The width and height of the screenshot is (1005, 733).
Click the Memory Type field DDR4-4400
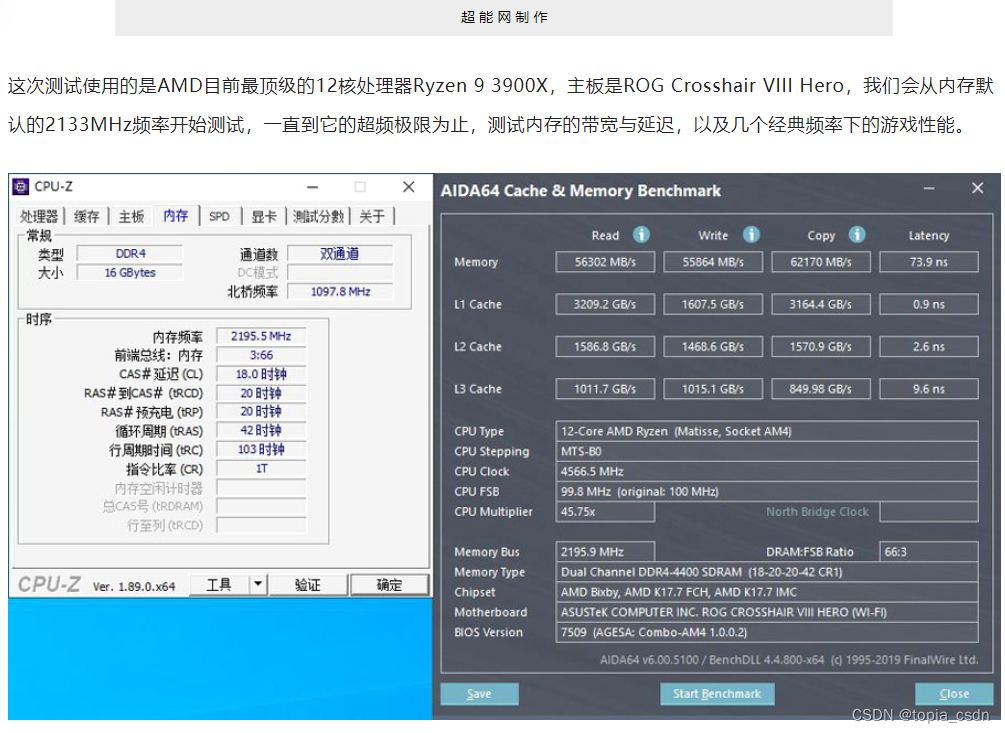[767, 572]
